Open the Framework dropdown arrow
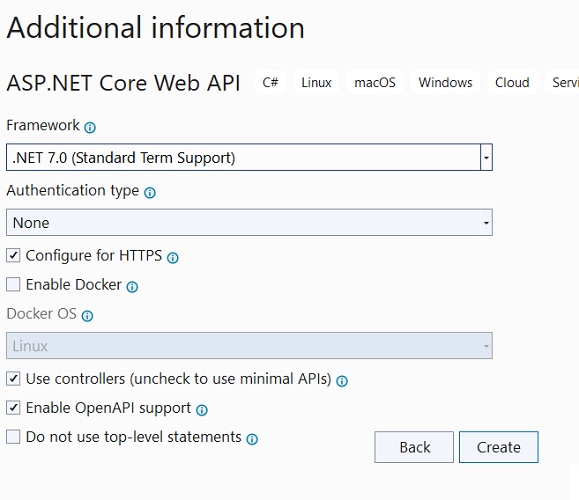The image size is (579, 500). point(486,157)
